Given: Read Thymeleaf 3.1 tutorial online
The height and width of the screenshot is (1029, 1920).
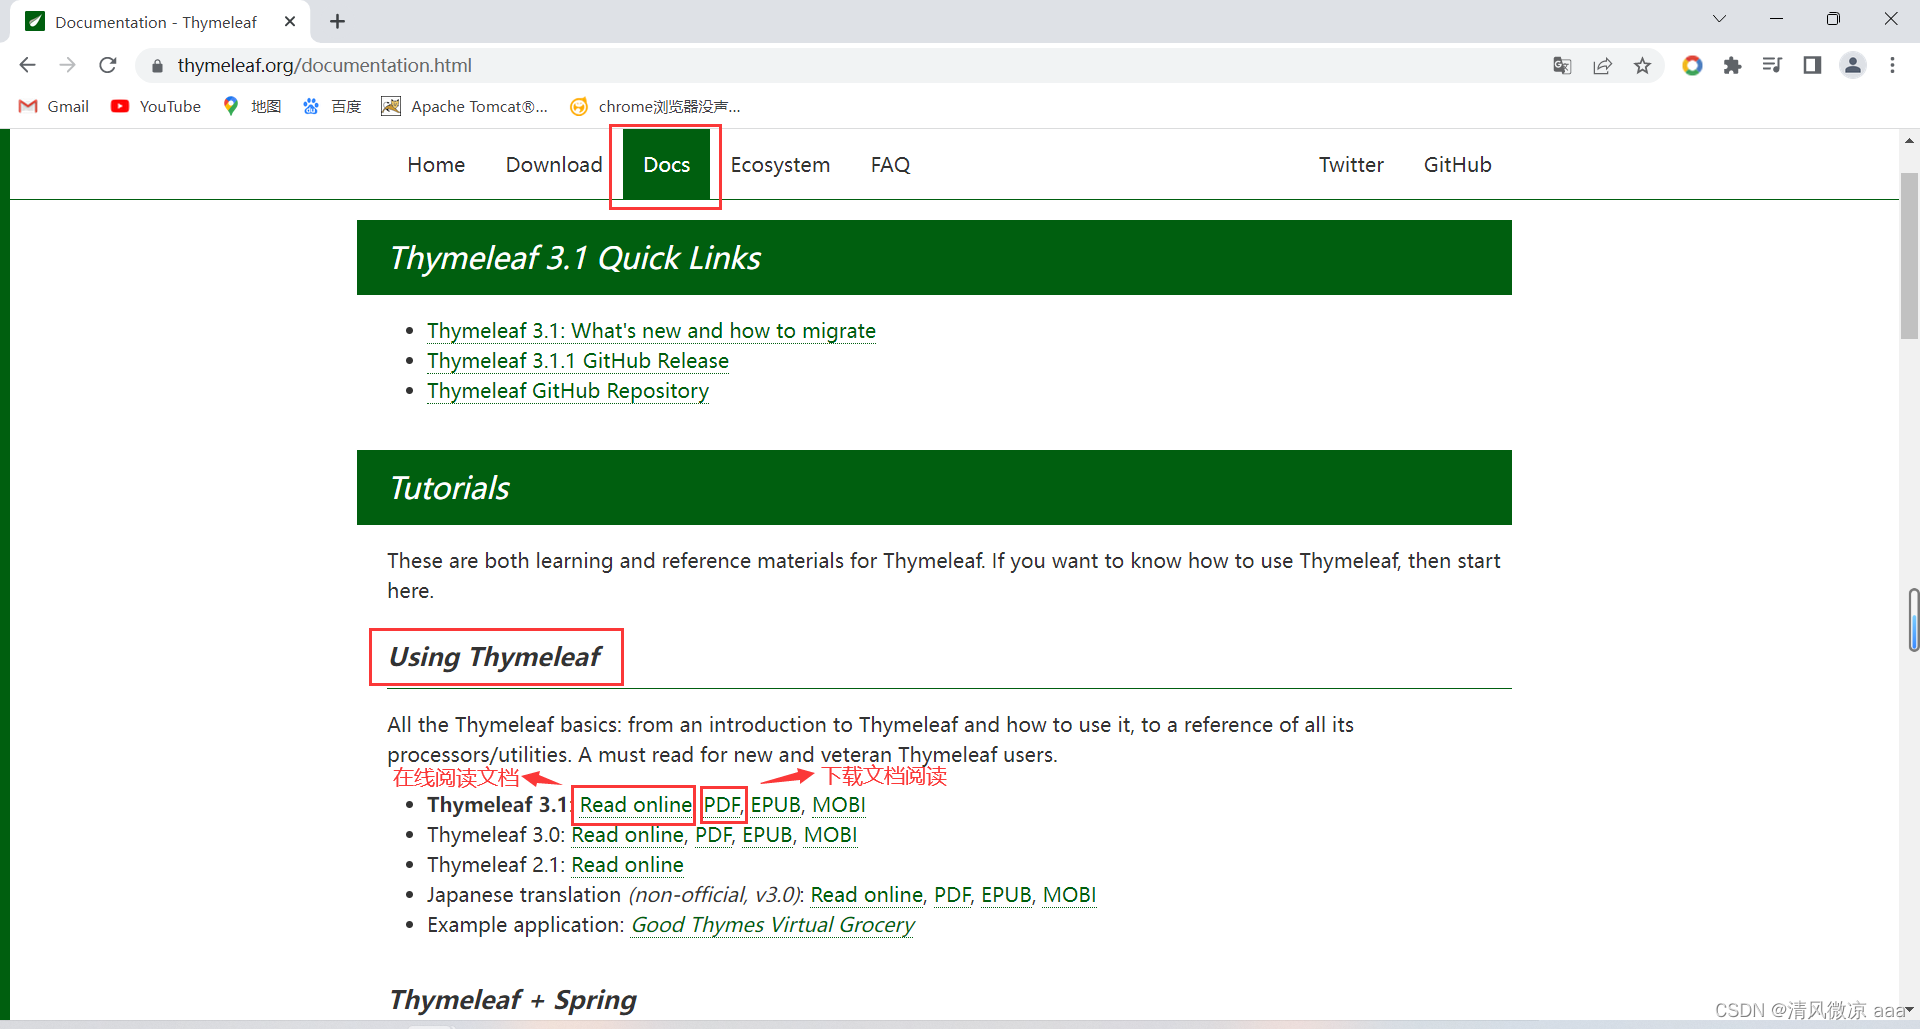Looking at the screenshot, I should pos(636,805).
